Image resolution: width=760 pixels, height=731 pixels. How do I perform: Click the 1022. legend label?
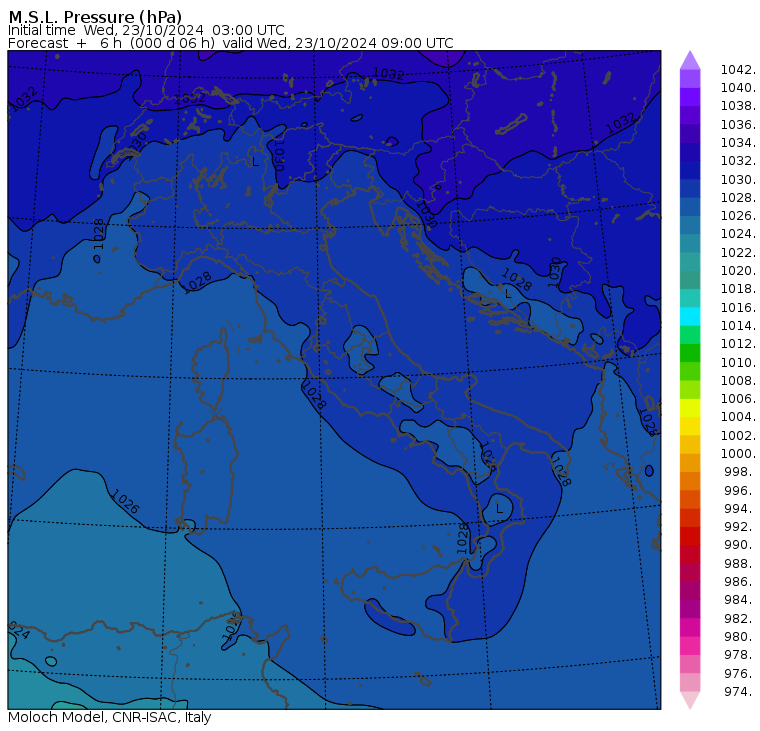coord(738,253)
